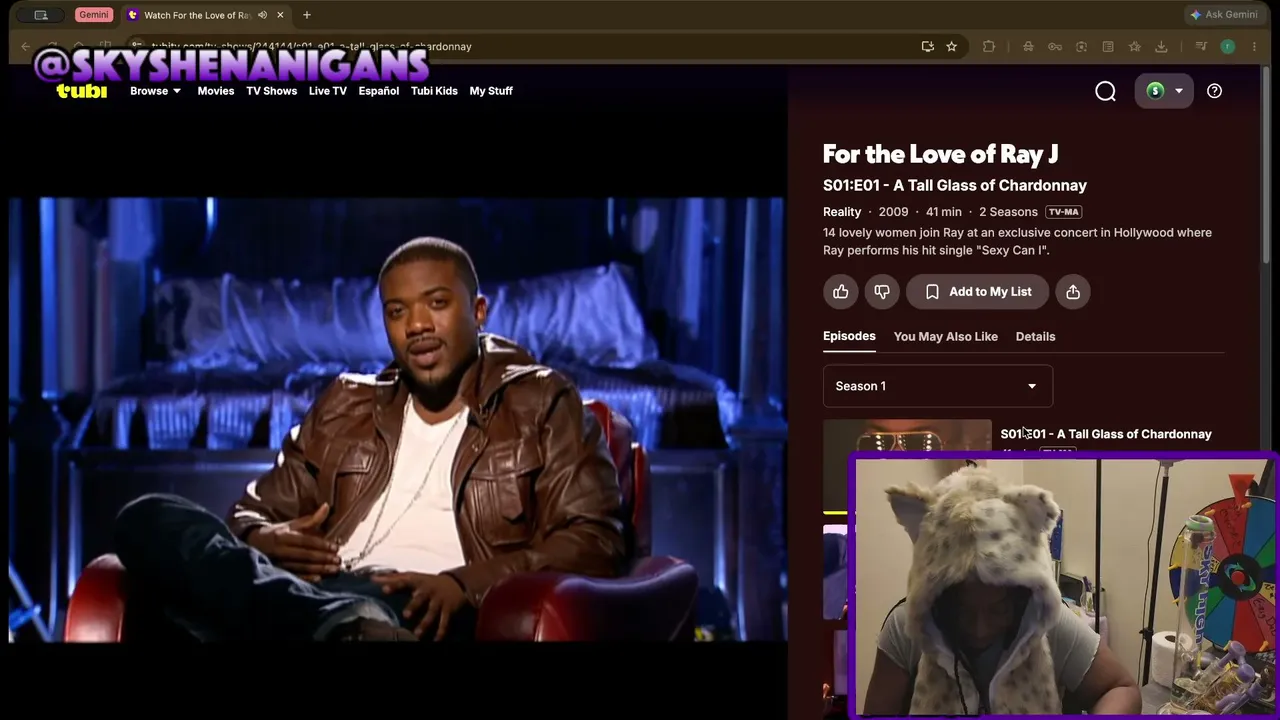1280x720 pixels.
Task: Select the Episodes tab
Action: [849, 336]
